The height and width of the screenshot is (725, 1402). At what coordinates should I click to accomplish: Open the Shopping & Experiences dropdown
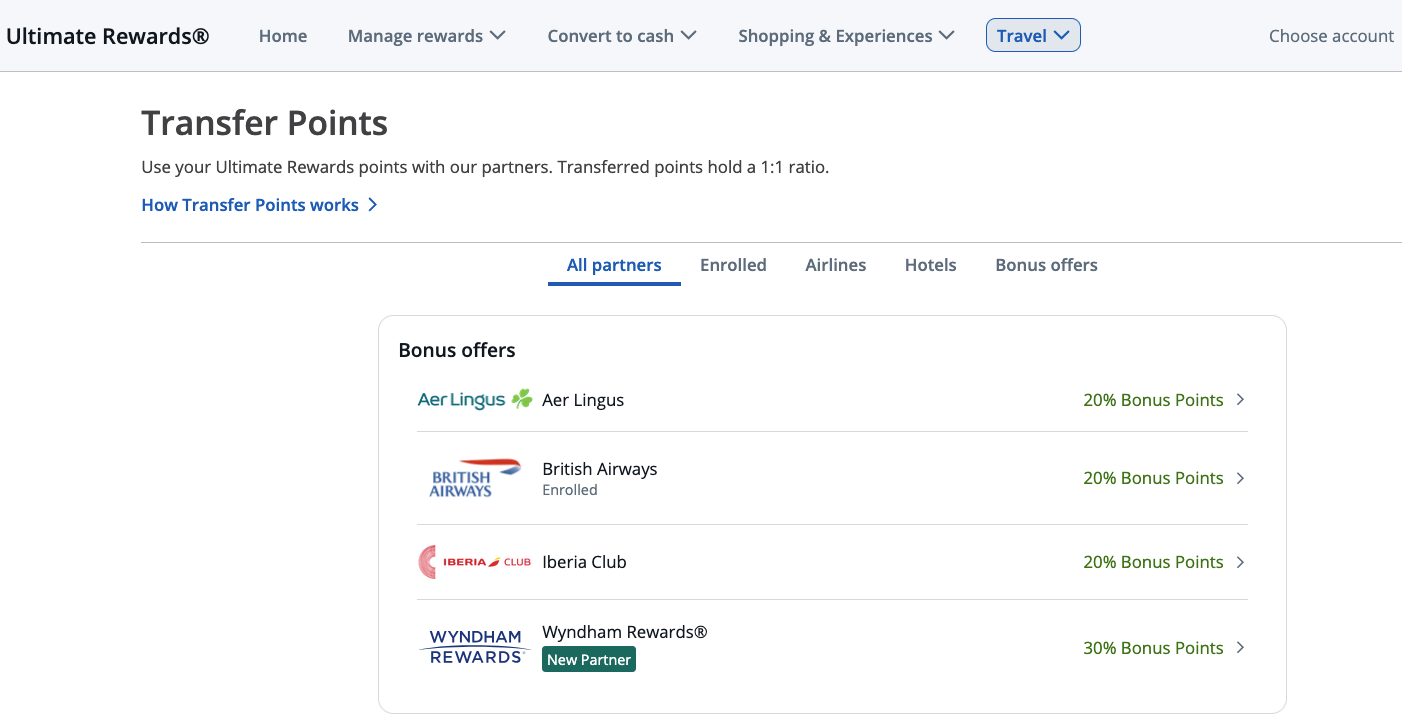(845, 35)
